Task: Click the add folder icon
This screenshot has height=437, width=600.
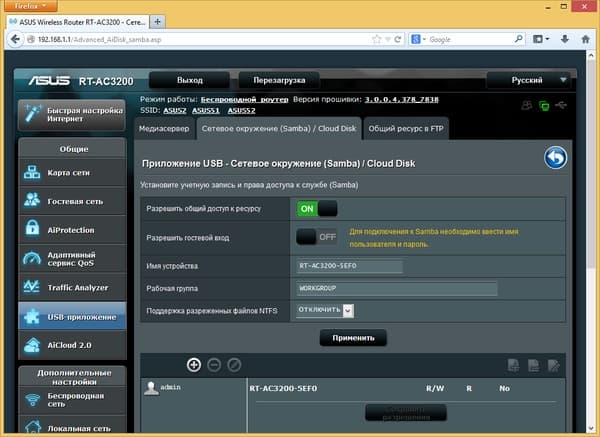Action: (x=513, y=365)
